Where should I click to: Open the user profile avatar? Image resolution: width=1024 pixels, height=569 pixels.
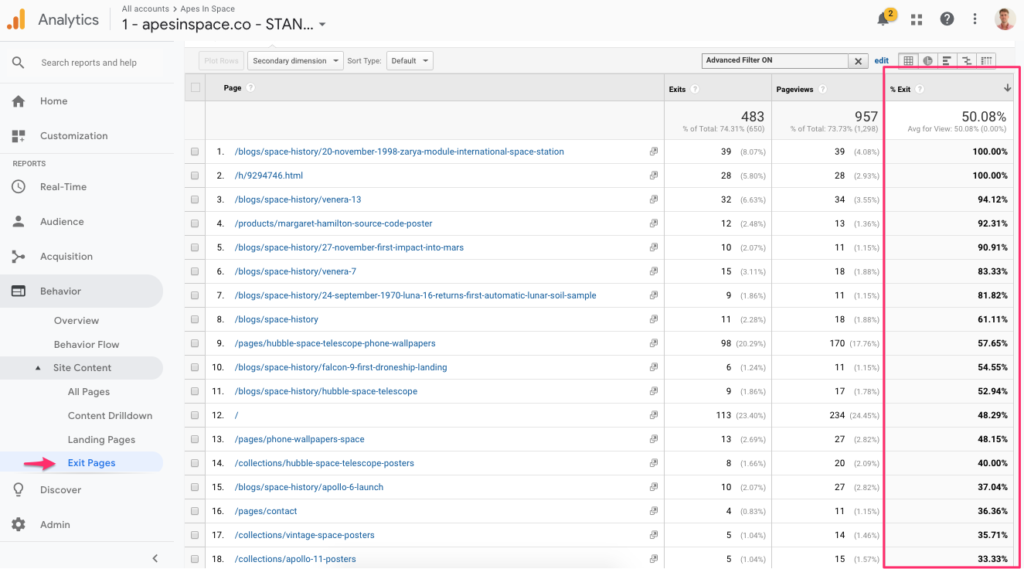pos(1004,19)
